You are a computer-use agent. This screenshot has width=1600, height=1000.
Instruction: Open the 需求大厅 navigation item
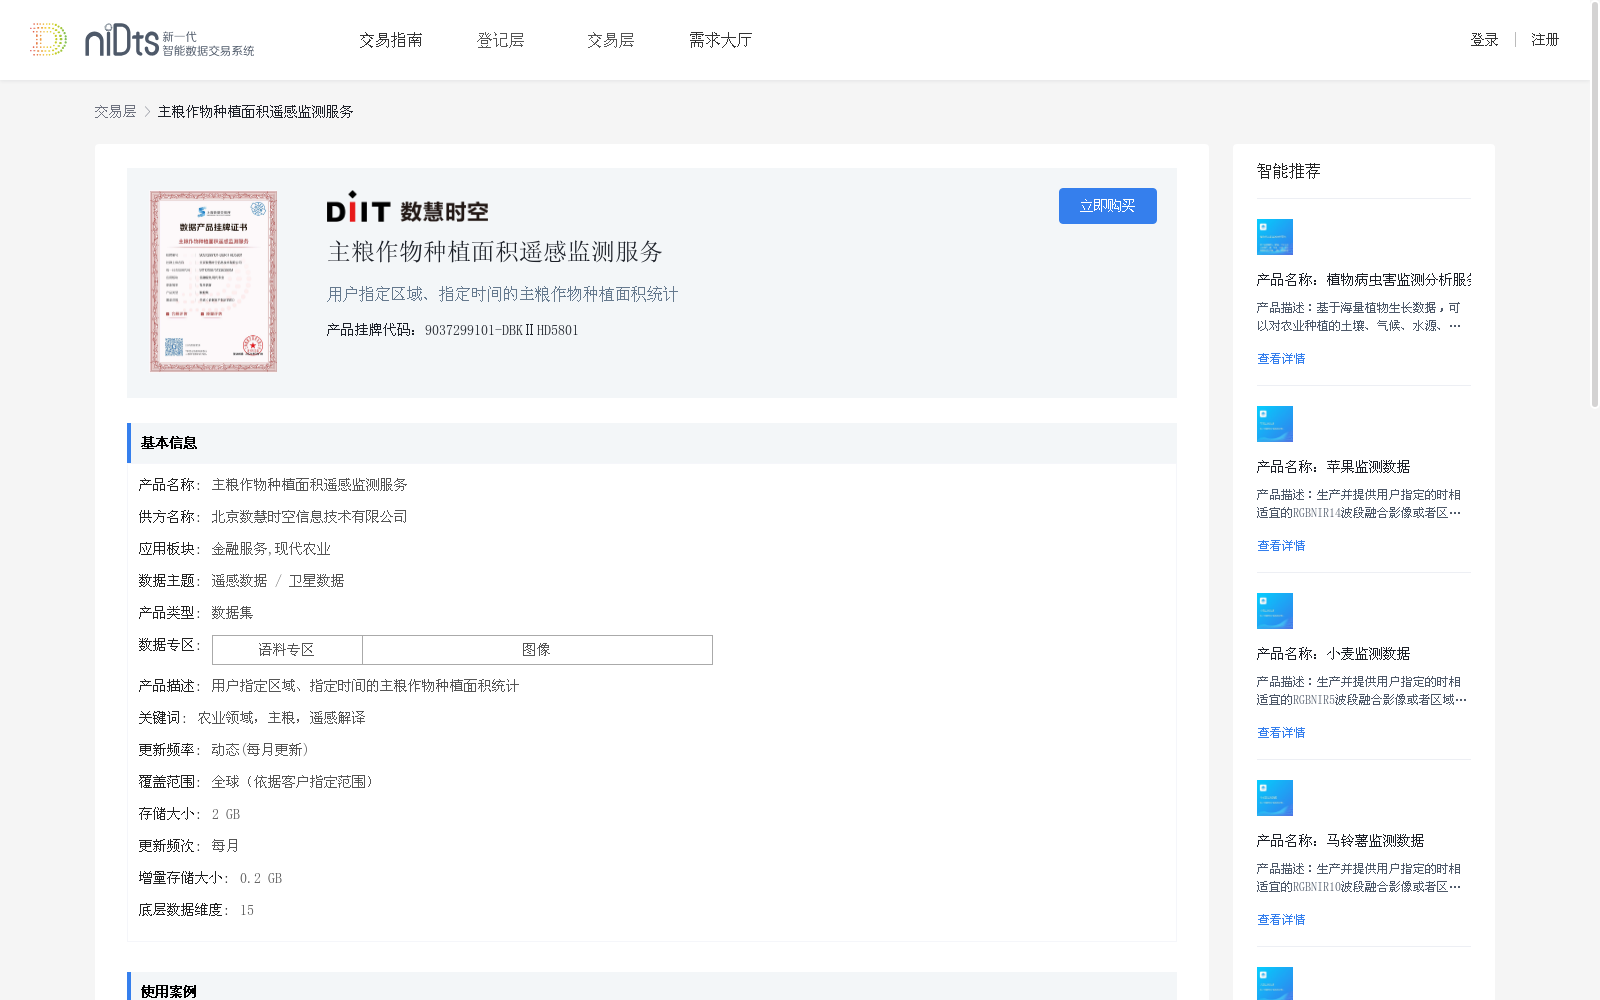tap(720, 40)
